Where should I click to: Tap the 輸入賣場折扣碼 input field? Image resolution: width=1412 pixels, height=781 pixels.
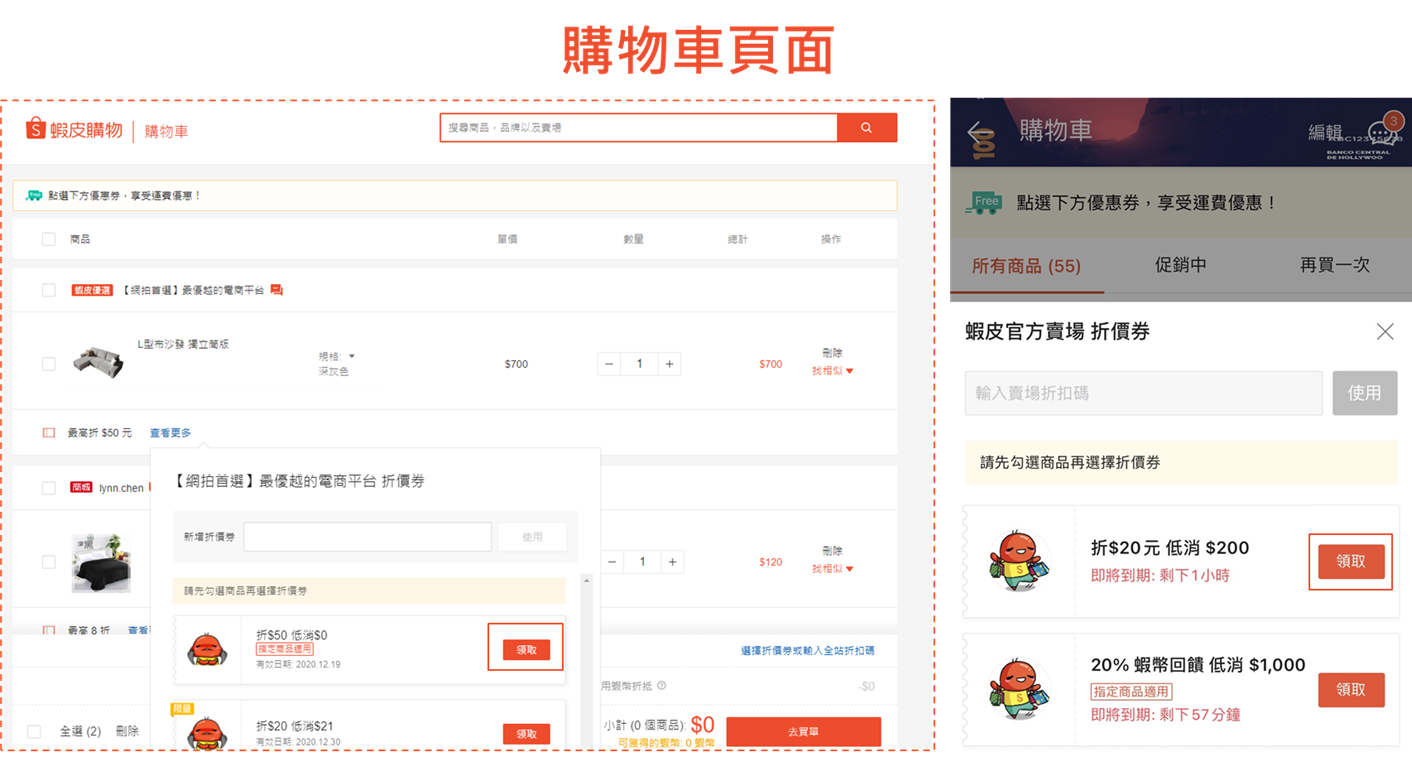click(x=1143, y=393)
